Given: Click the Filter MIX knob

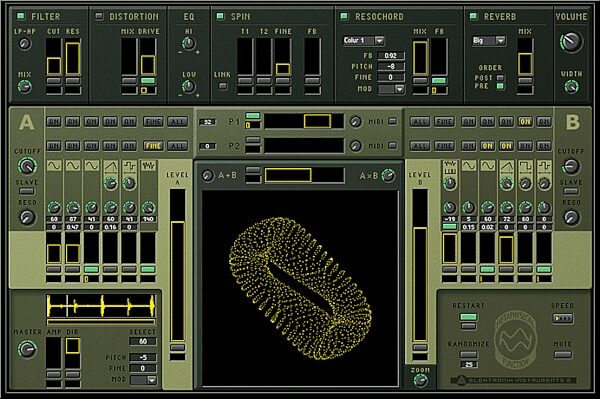Looking at the screenshot, I should [25, 87].
